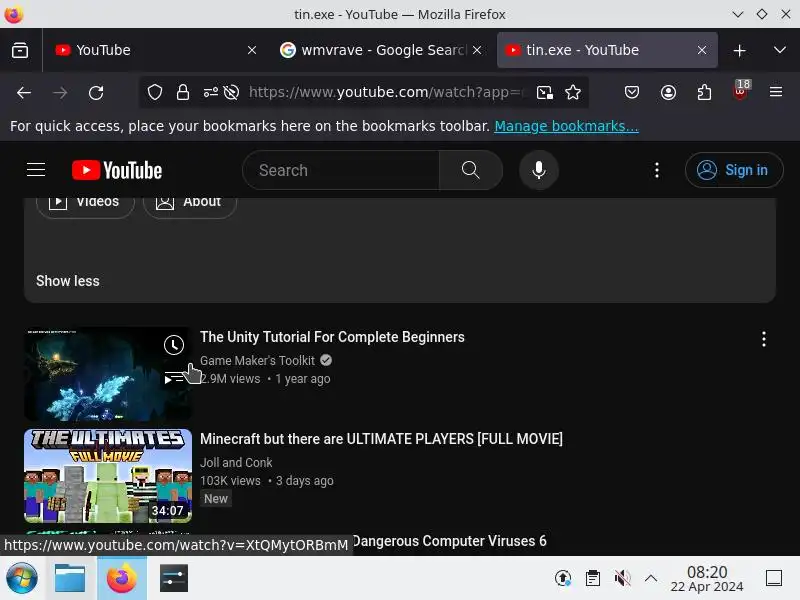Bookmark this page with the star
Image resolution: width=800 pixels, height=600 pixels.
click(573, 92)
